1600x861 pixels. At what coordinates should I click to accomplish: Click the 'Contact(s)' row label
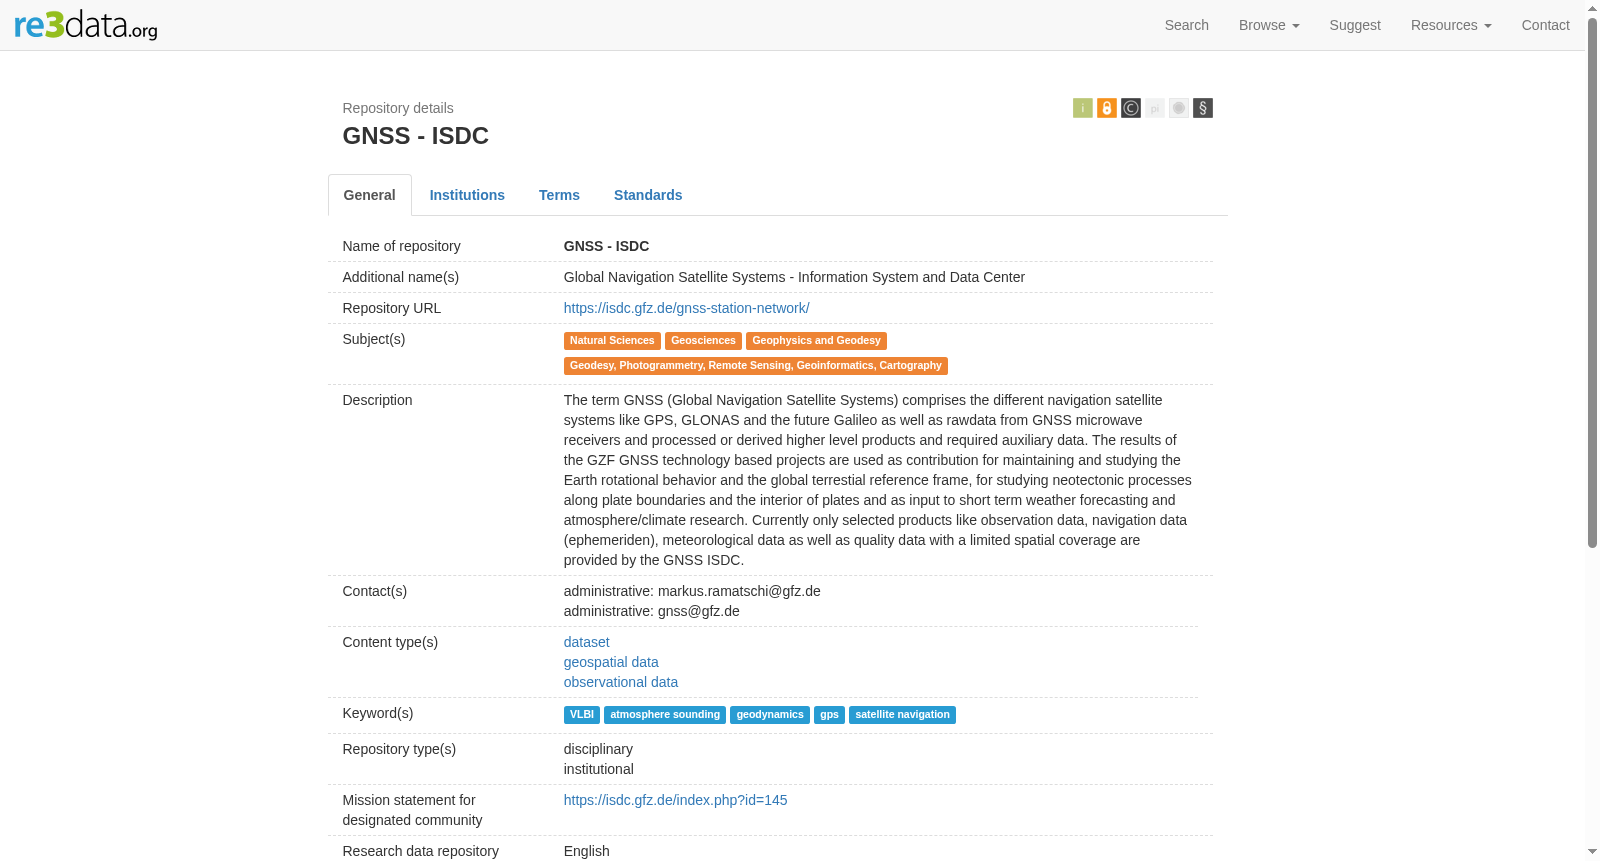[x=375, y=591]
